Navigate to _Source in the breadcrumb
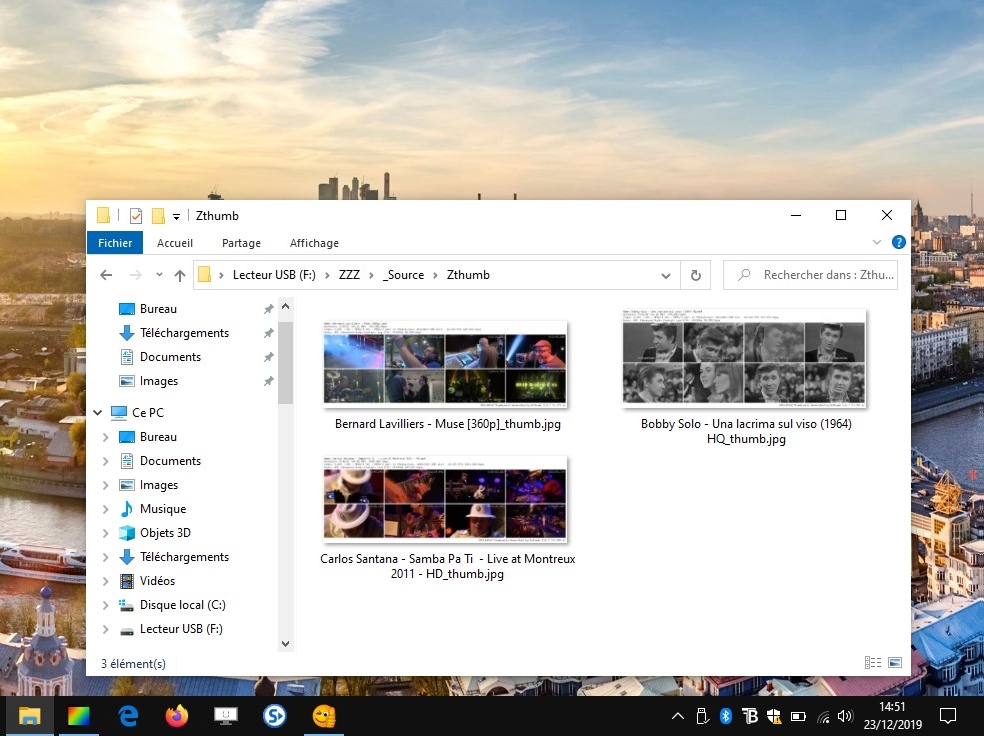Screen dimensions: 984x736 tap(404, 275)
